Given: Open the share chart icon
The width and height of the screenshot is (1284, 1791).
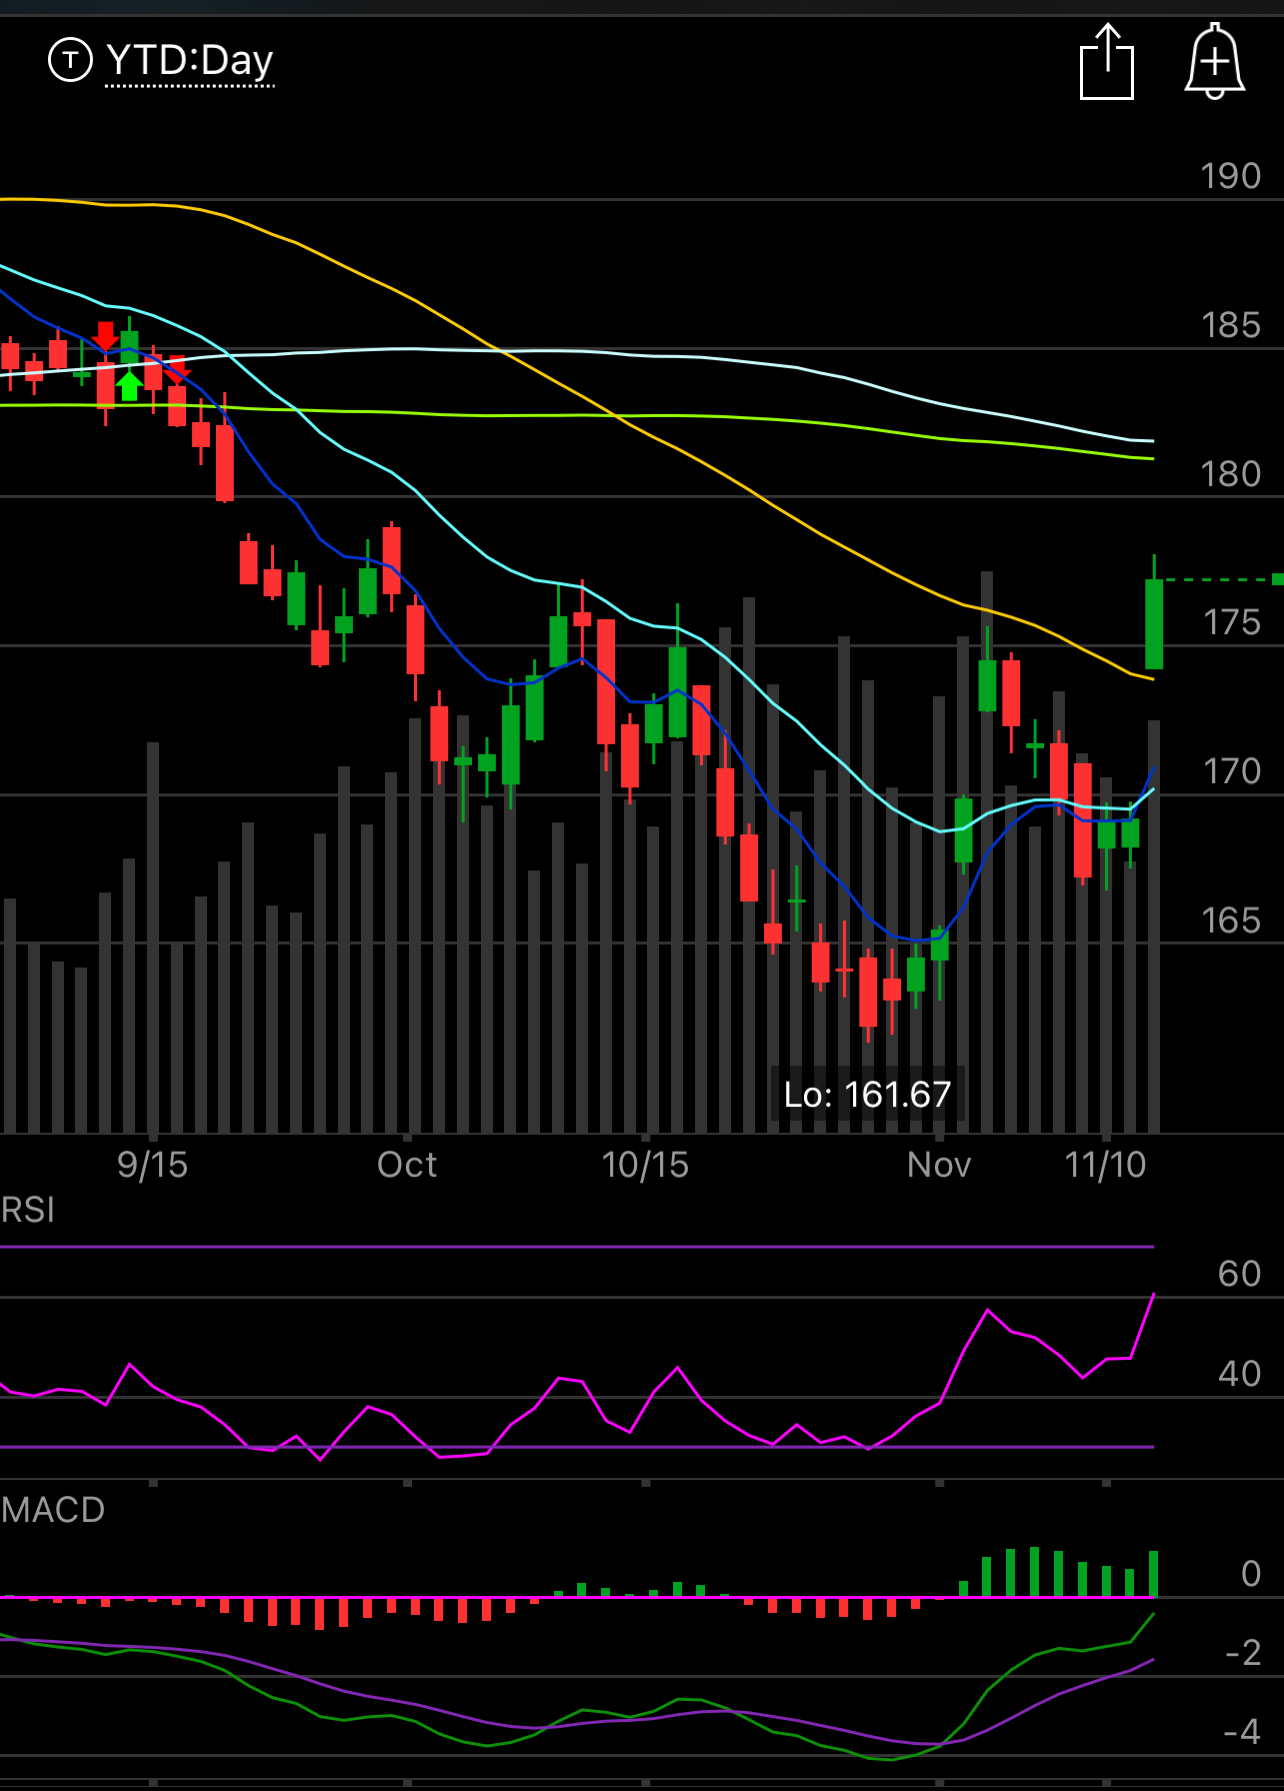Looking at the screenshot, I should pyautogui.click(x=1107, y=62).
